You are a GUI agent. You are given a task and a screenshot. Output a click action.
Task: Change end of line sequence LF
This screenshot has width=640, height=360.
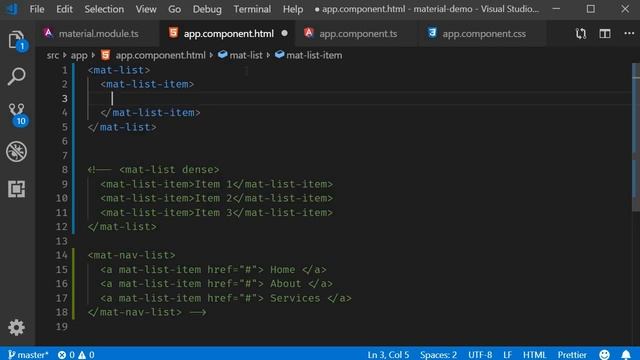tap(507, 354)
